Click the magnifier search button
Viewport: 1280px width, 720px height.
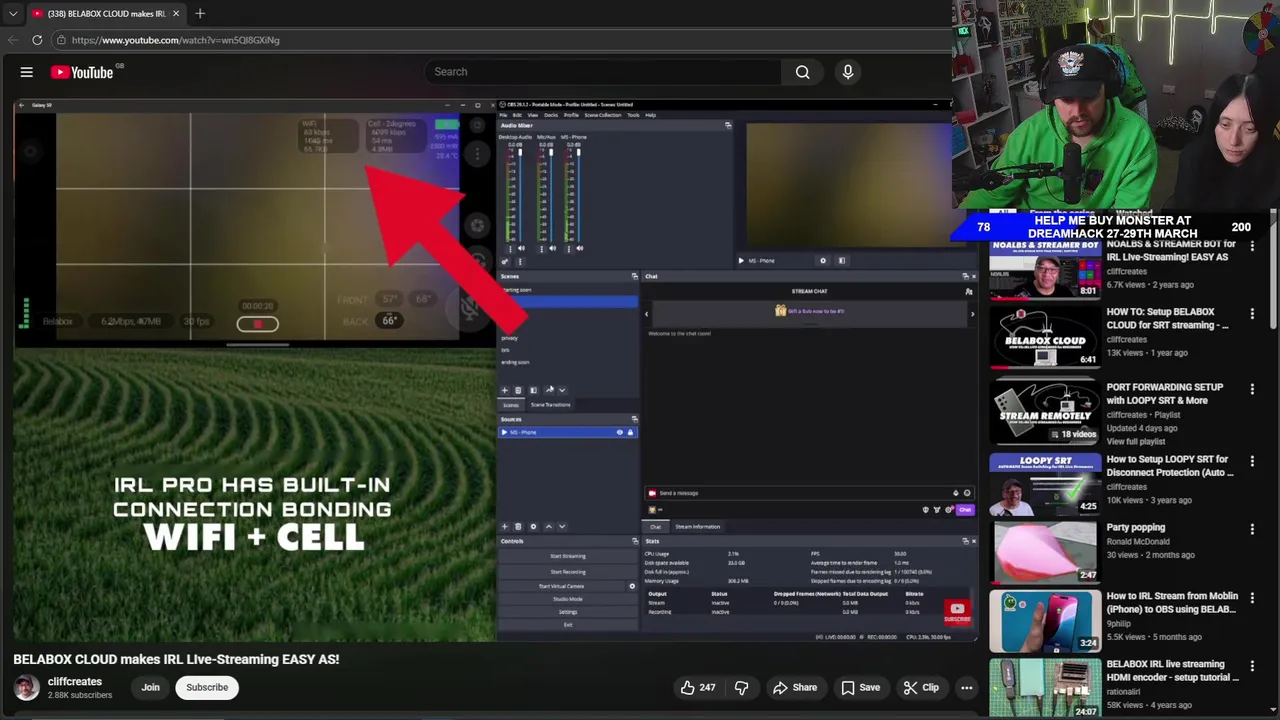802,72
